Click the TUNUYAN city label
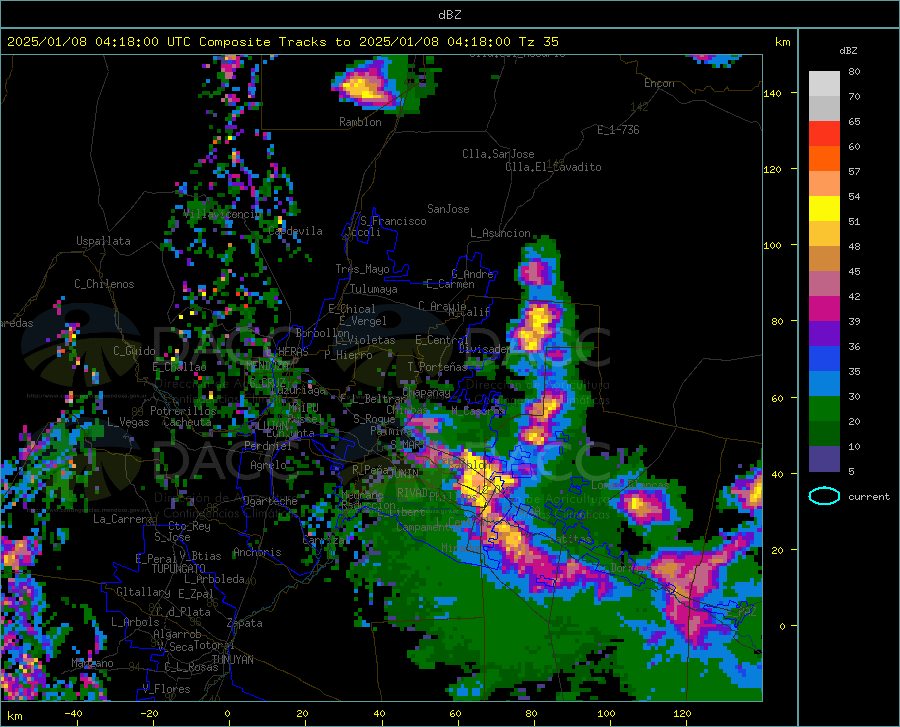 point(232,659)
